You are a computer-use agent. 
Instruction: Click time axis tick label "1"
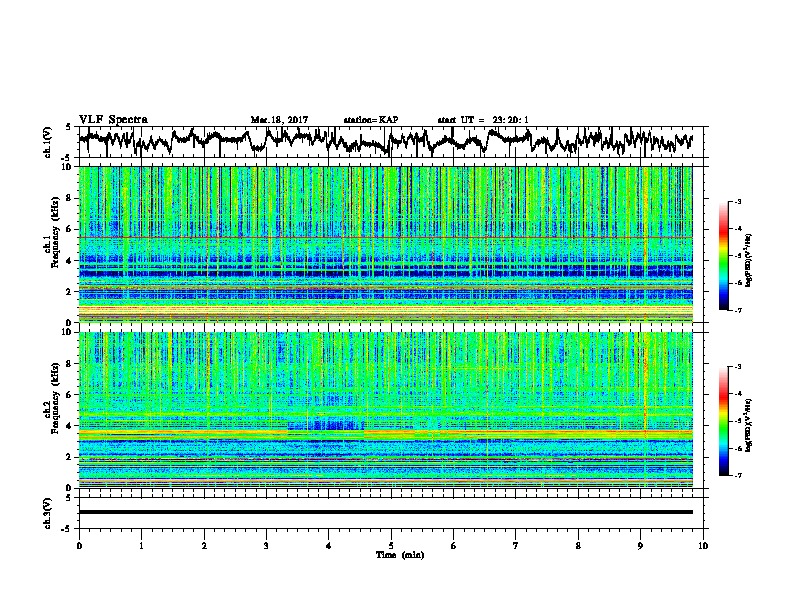(141, 546)
